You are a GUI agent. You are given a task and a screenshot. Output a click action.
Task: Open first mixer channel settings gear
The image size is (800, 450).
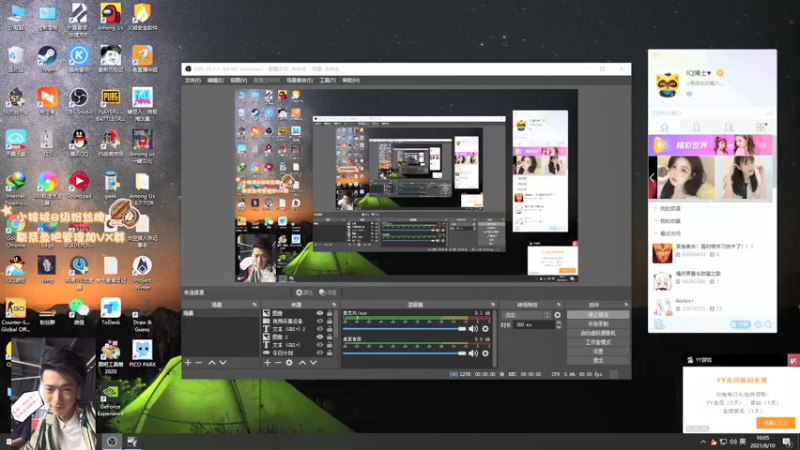485,329
